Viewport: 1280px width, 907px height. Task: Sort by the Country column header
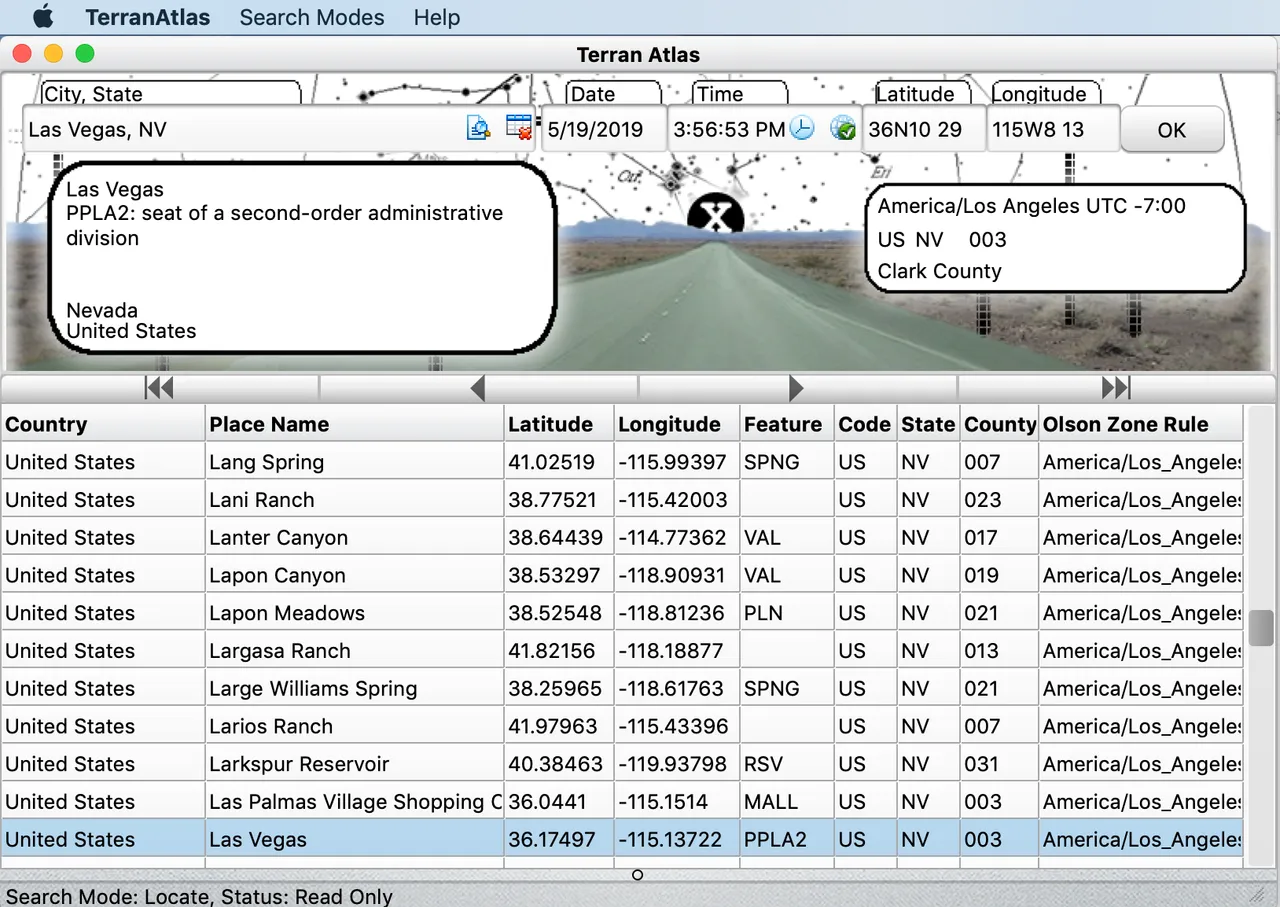tap(103, 424)
